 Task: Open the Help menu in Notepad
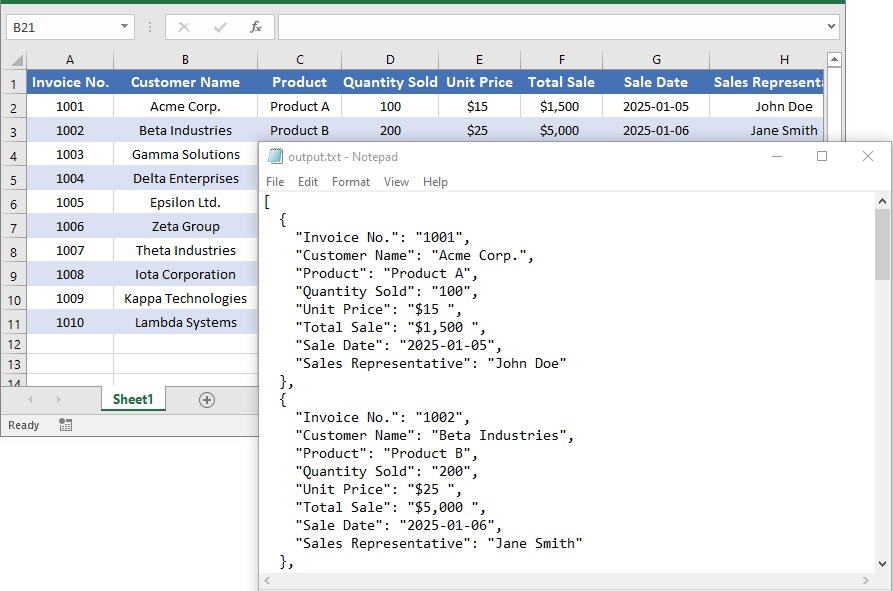(x=435, y=181)
